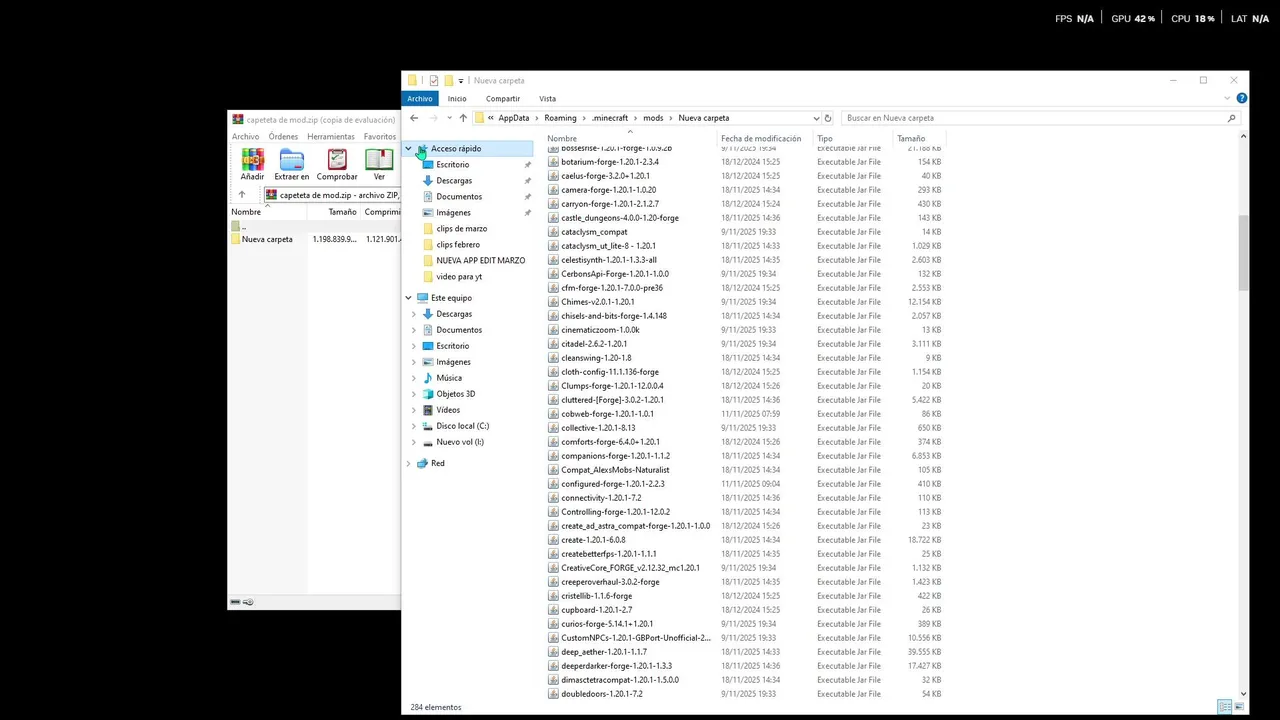Open NUEVA APP EDIT MARZO folder
This screenshot has width=1280, height=720.
(480, 261)
